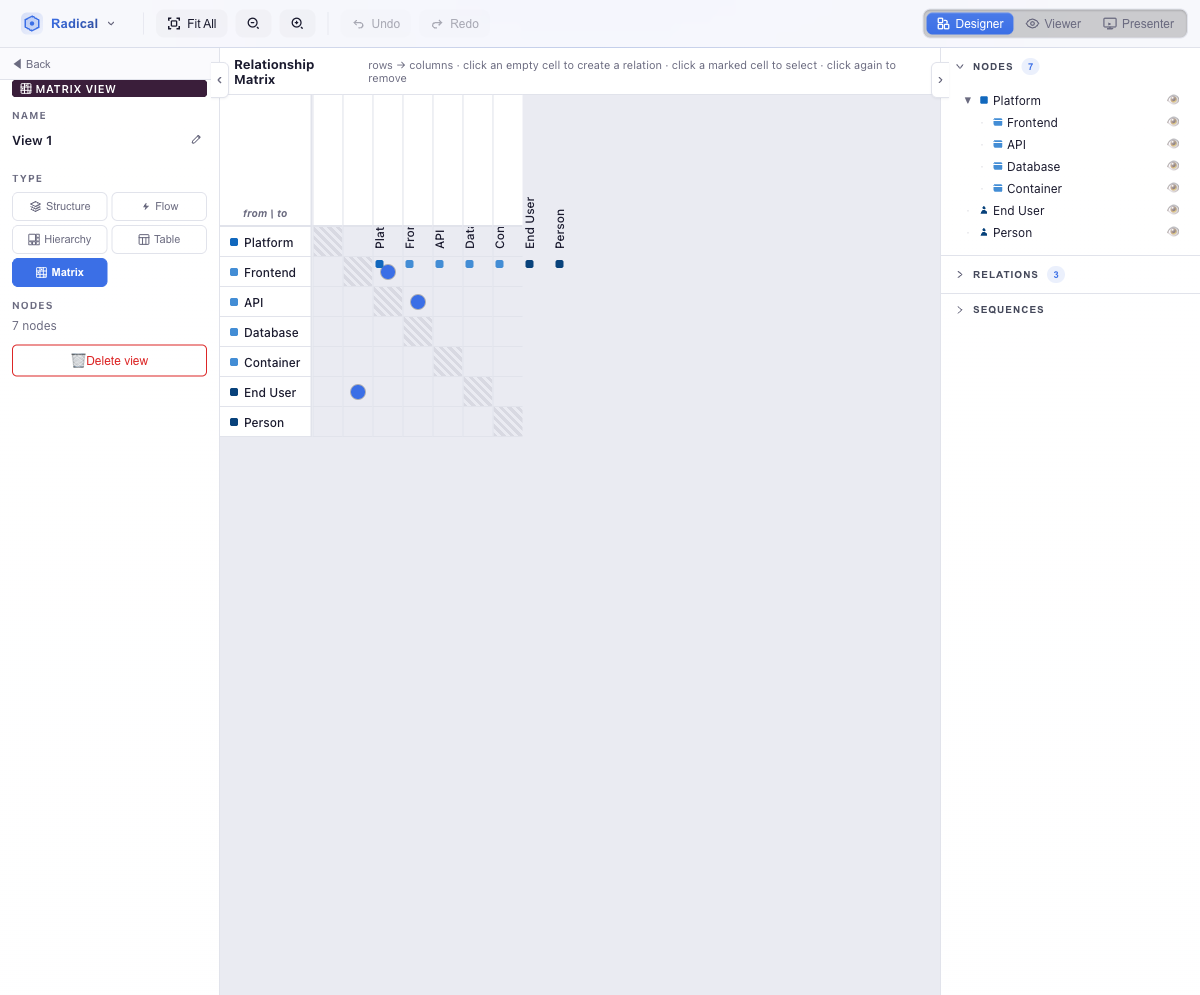Collapse the Nodes section
The height and width of the screenshot is (995, 1200).
(x=960, y=67)
